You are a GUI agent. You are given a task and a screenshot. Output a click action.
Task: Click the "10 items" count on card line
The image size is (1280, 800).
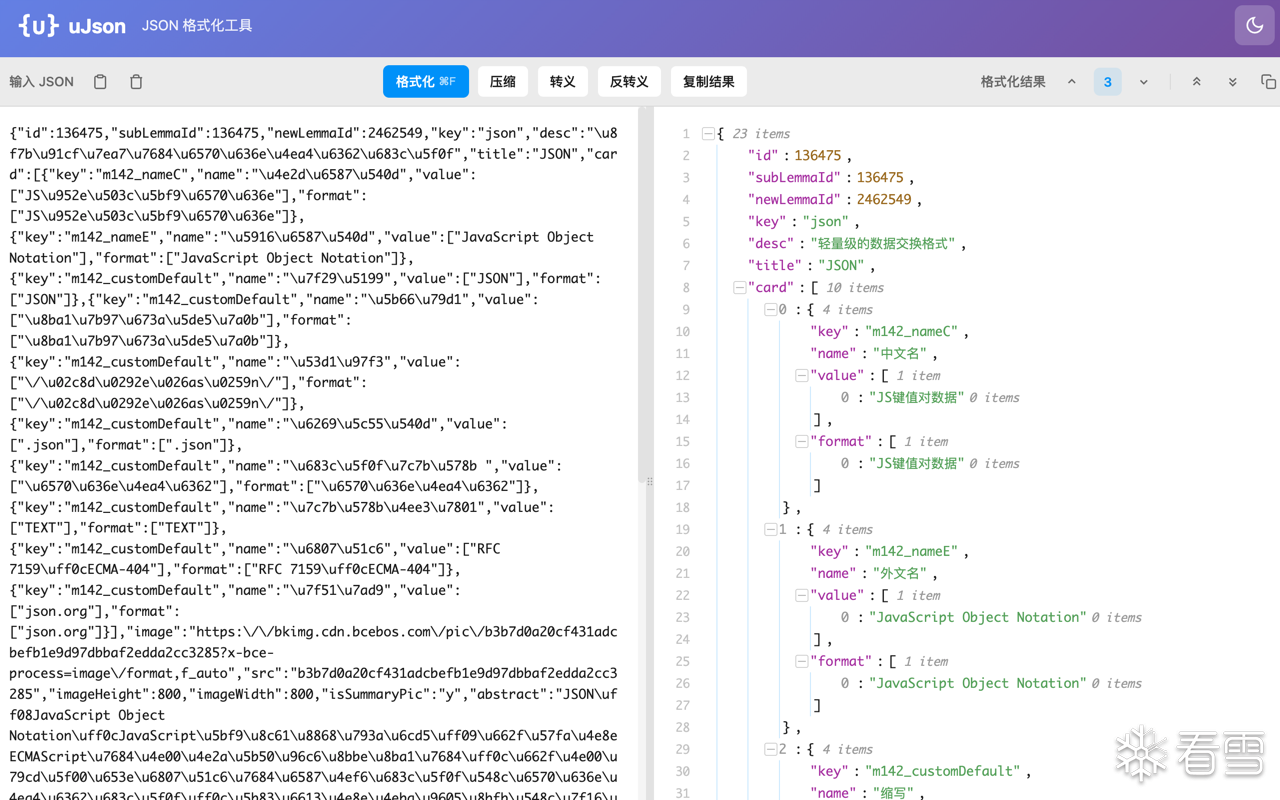(855, 288)
